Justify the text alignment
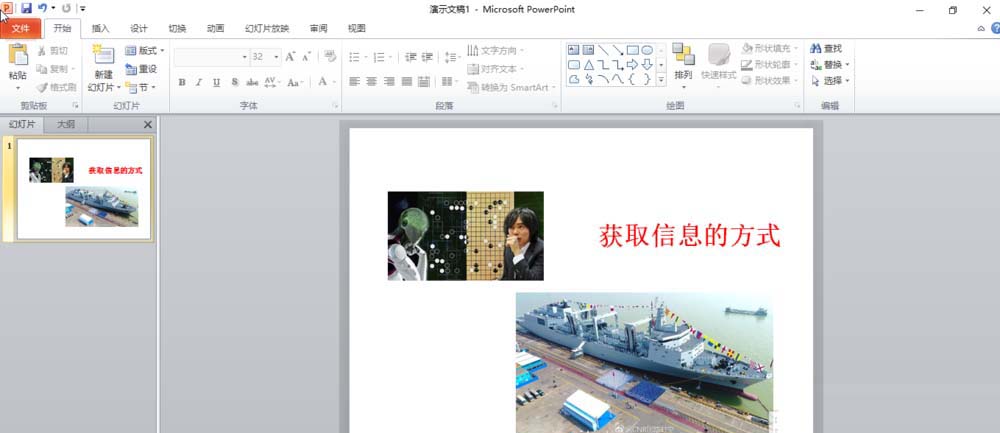The height and width of the screenshot is (433, 1000). (406, 82)
